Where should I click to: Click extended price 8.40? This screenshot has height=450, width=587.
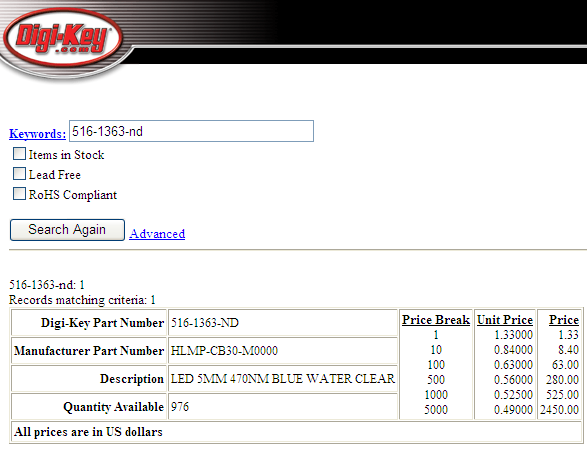[568, 350]
